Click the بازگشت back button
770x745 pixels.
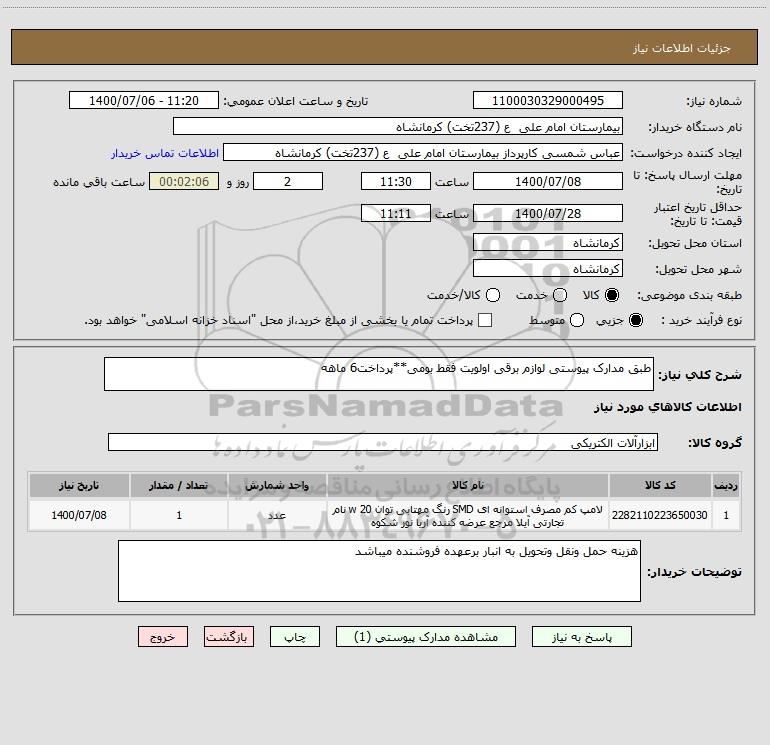tap(229, 637)
